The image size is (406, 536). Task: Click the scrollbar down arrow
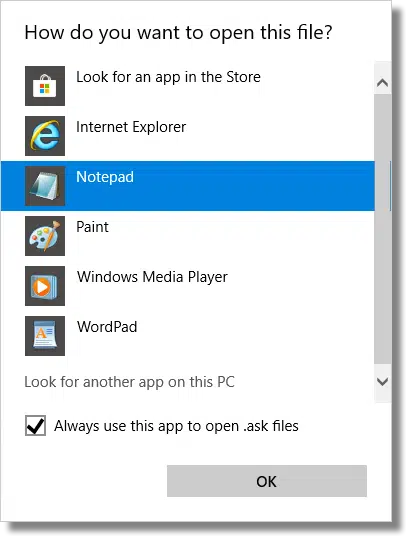click(x=382, y=381)
